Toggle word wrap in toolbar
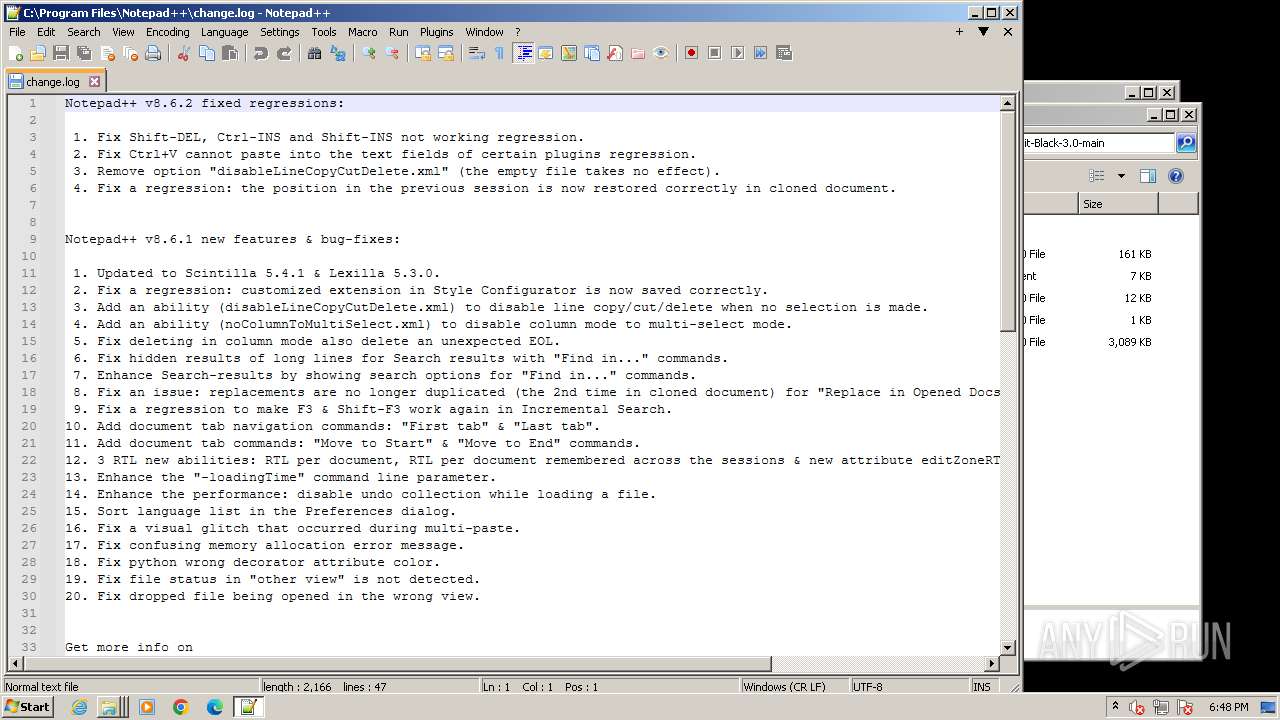 point(476,53)
